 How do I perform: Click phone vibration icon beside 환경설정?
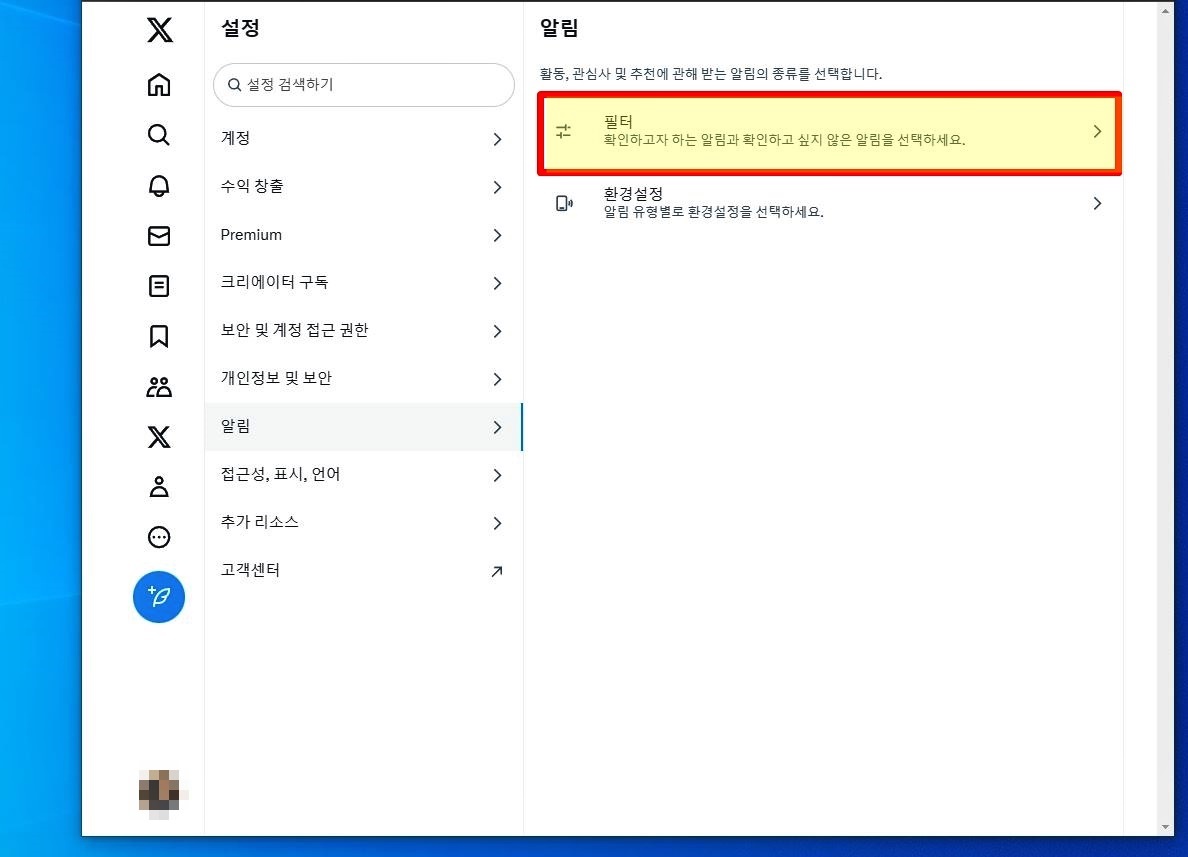click(x=564, y=203)
